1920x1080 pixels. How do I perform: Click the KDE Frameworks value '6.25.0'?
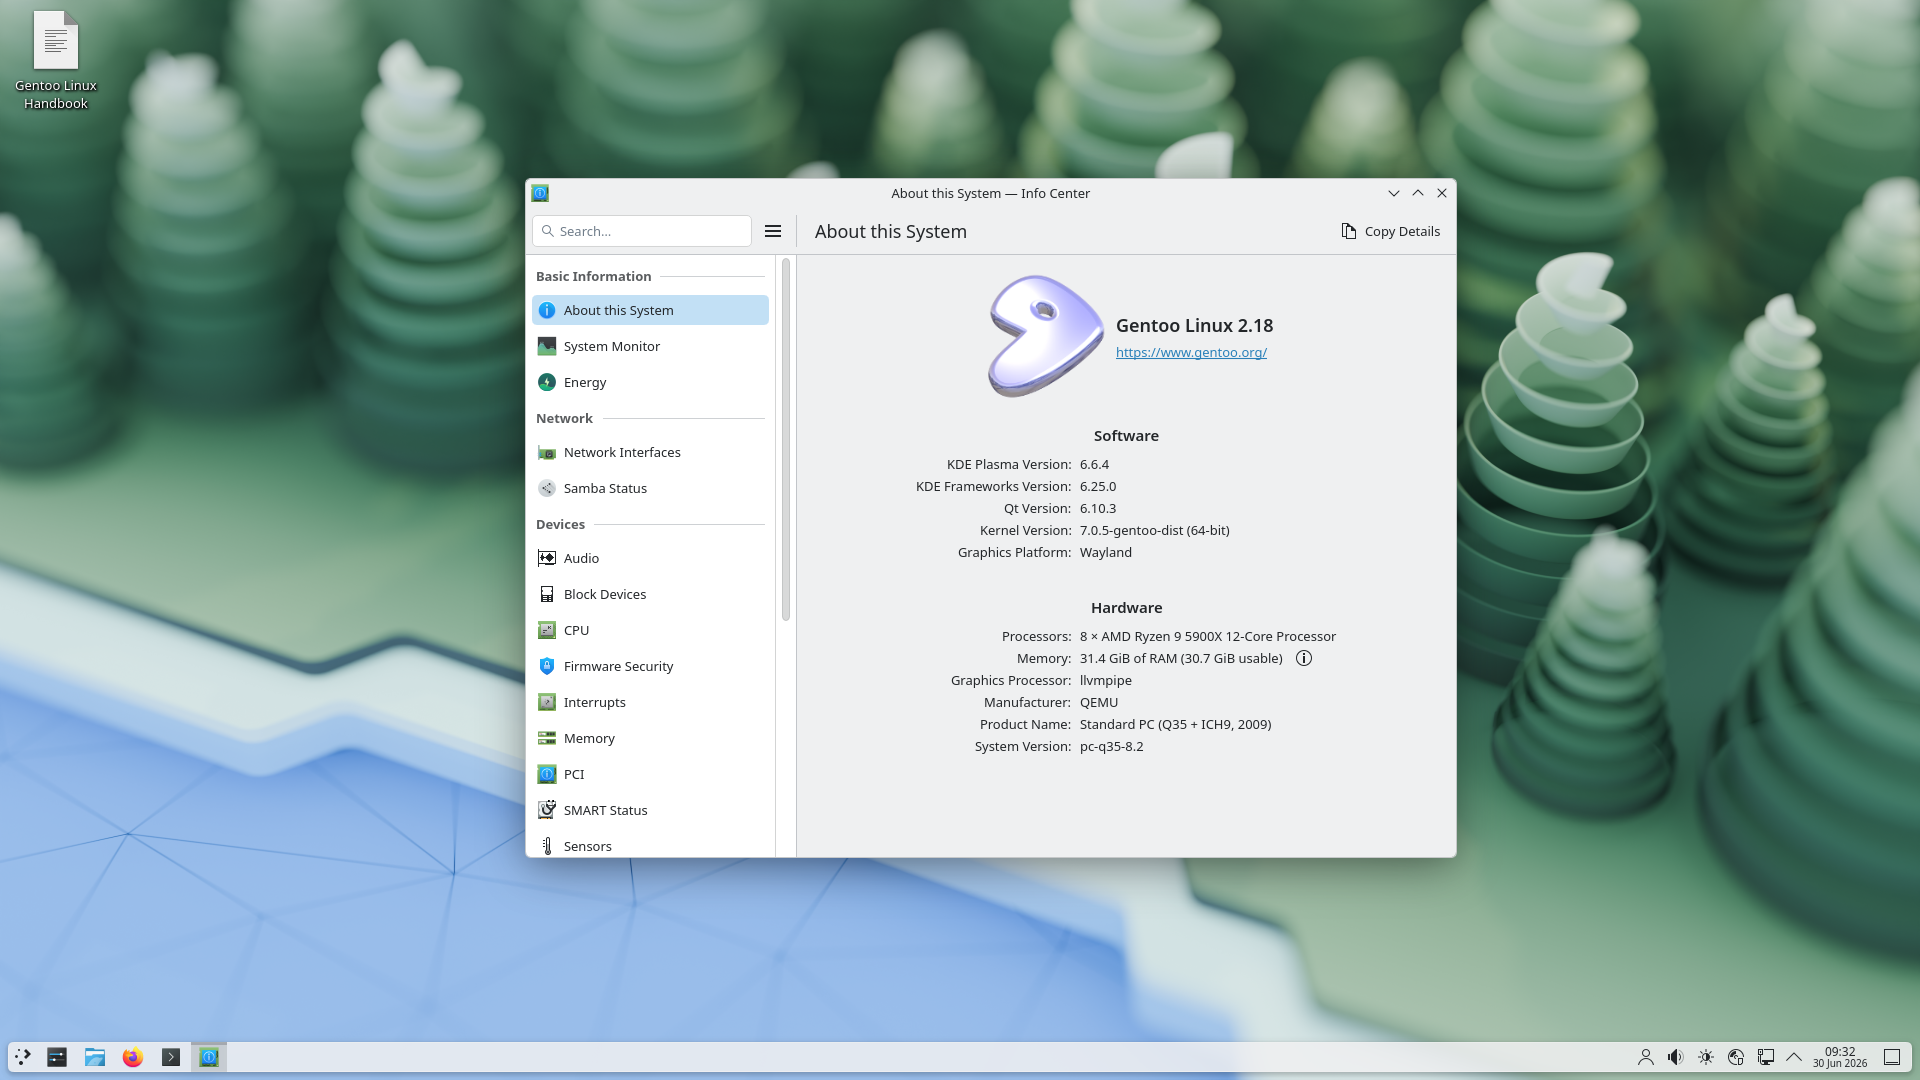1098,486
